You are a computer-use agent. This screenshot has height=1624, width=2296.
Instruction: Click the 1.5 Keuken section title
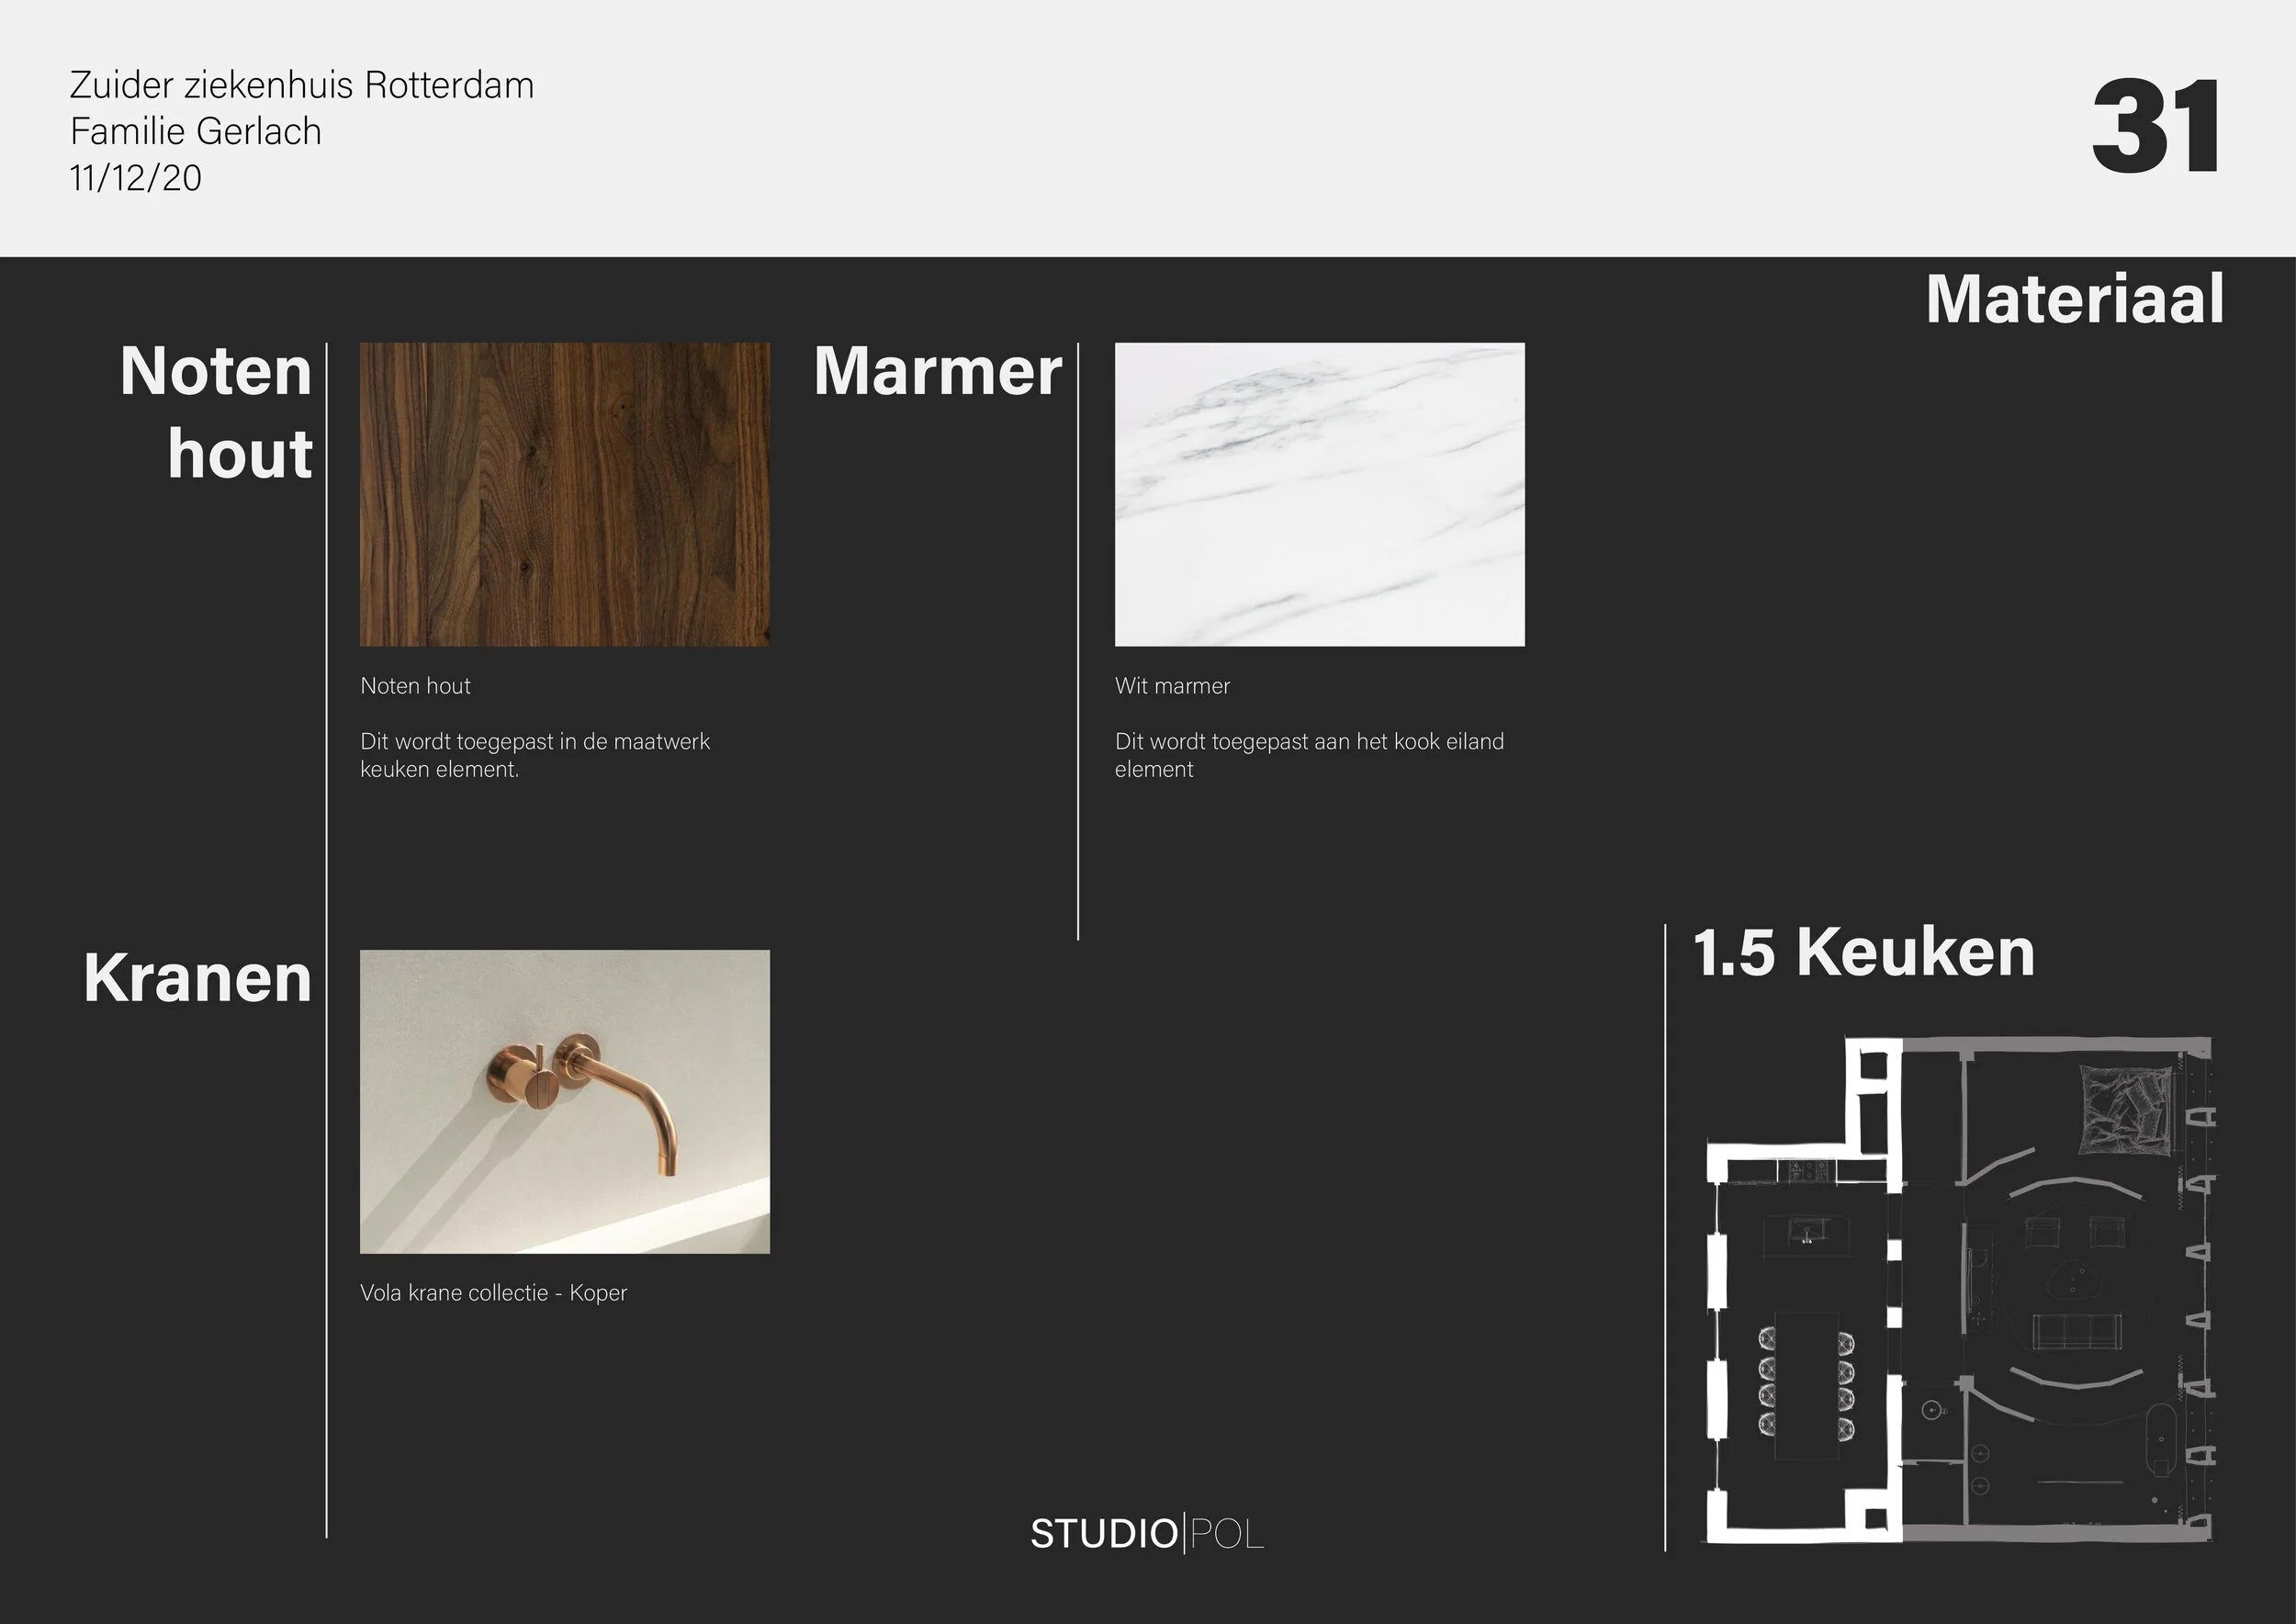(1864, 952)
